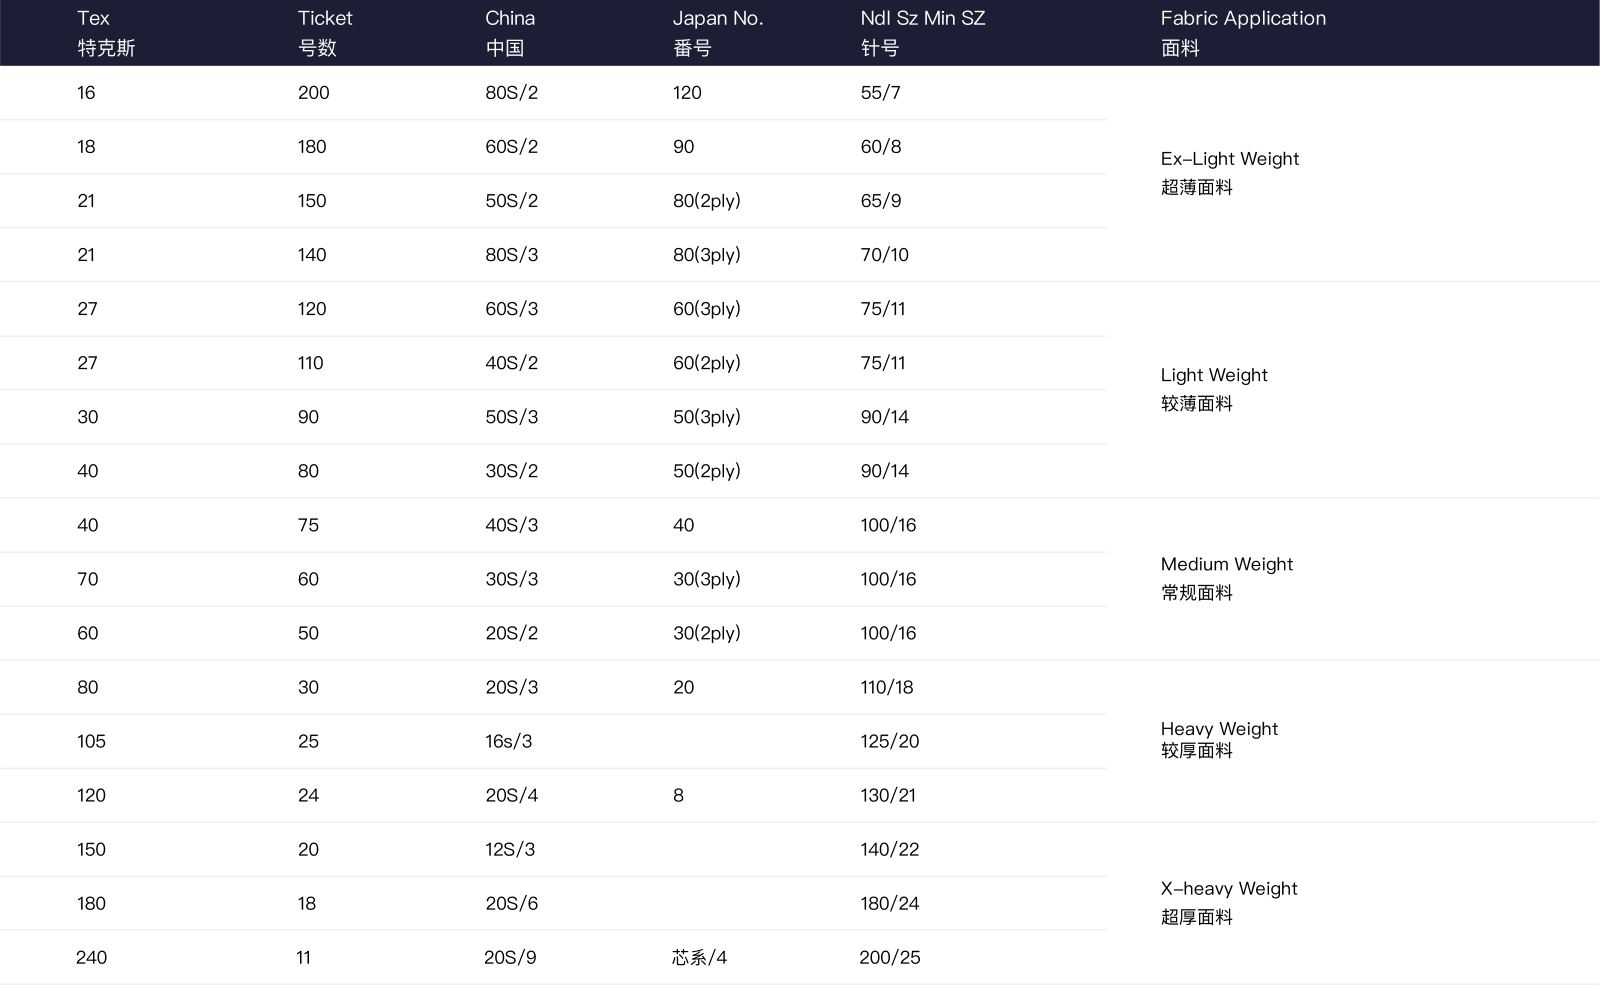The image size is (1600, 985).
Task: Click the 80S/2 China cell
Action: (511, 93)
